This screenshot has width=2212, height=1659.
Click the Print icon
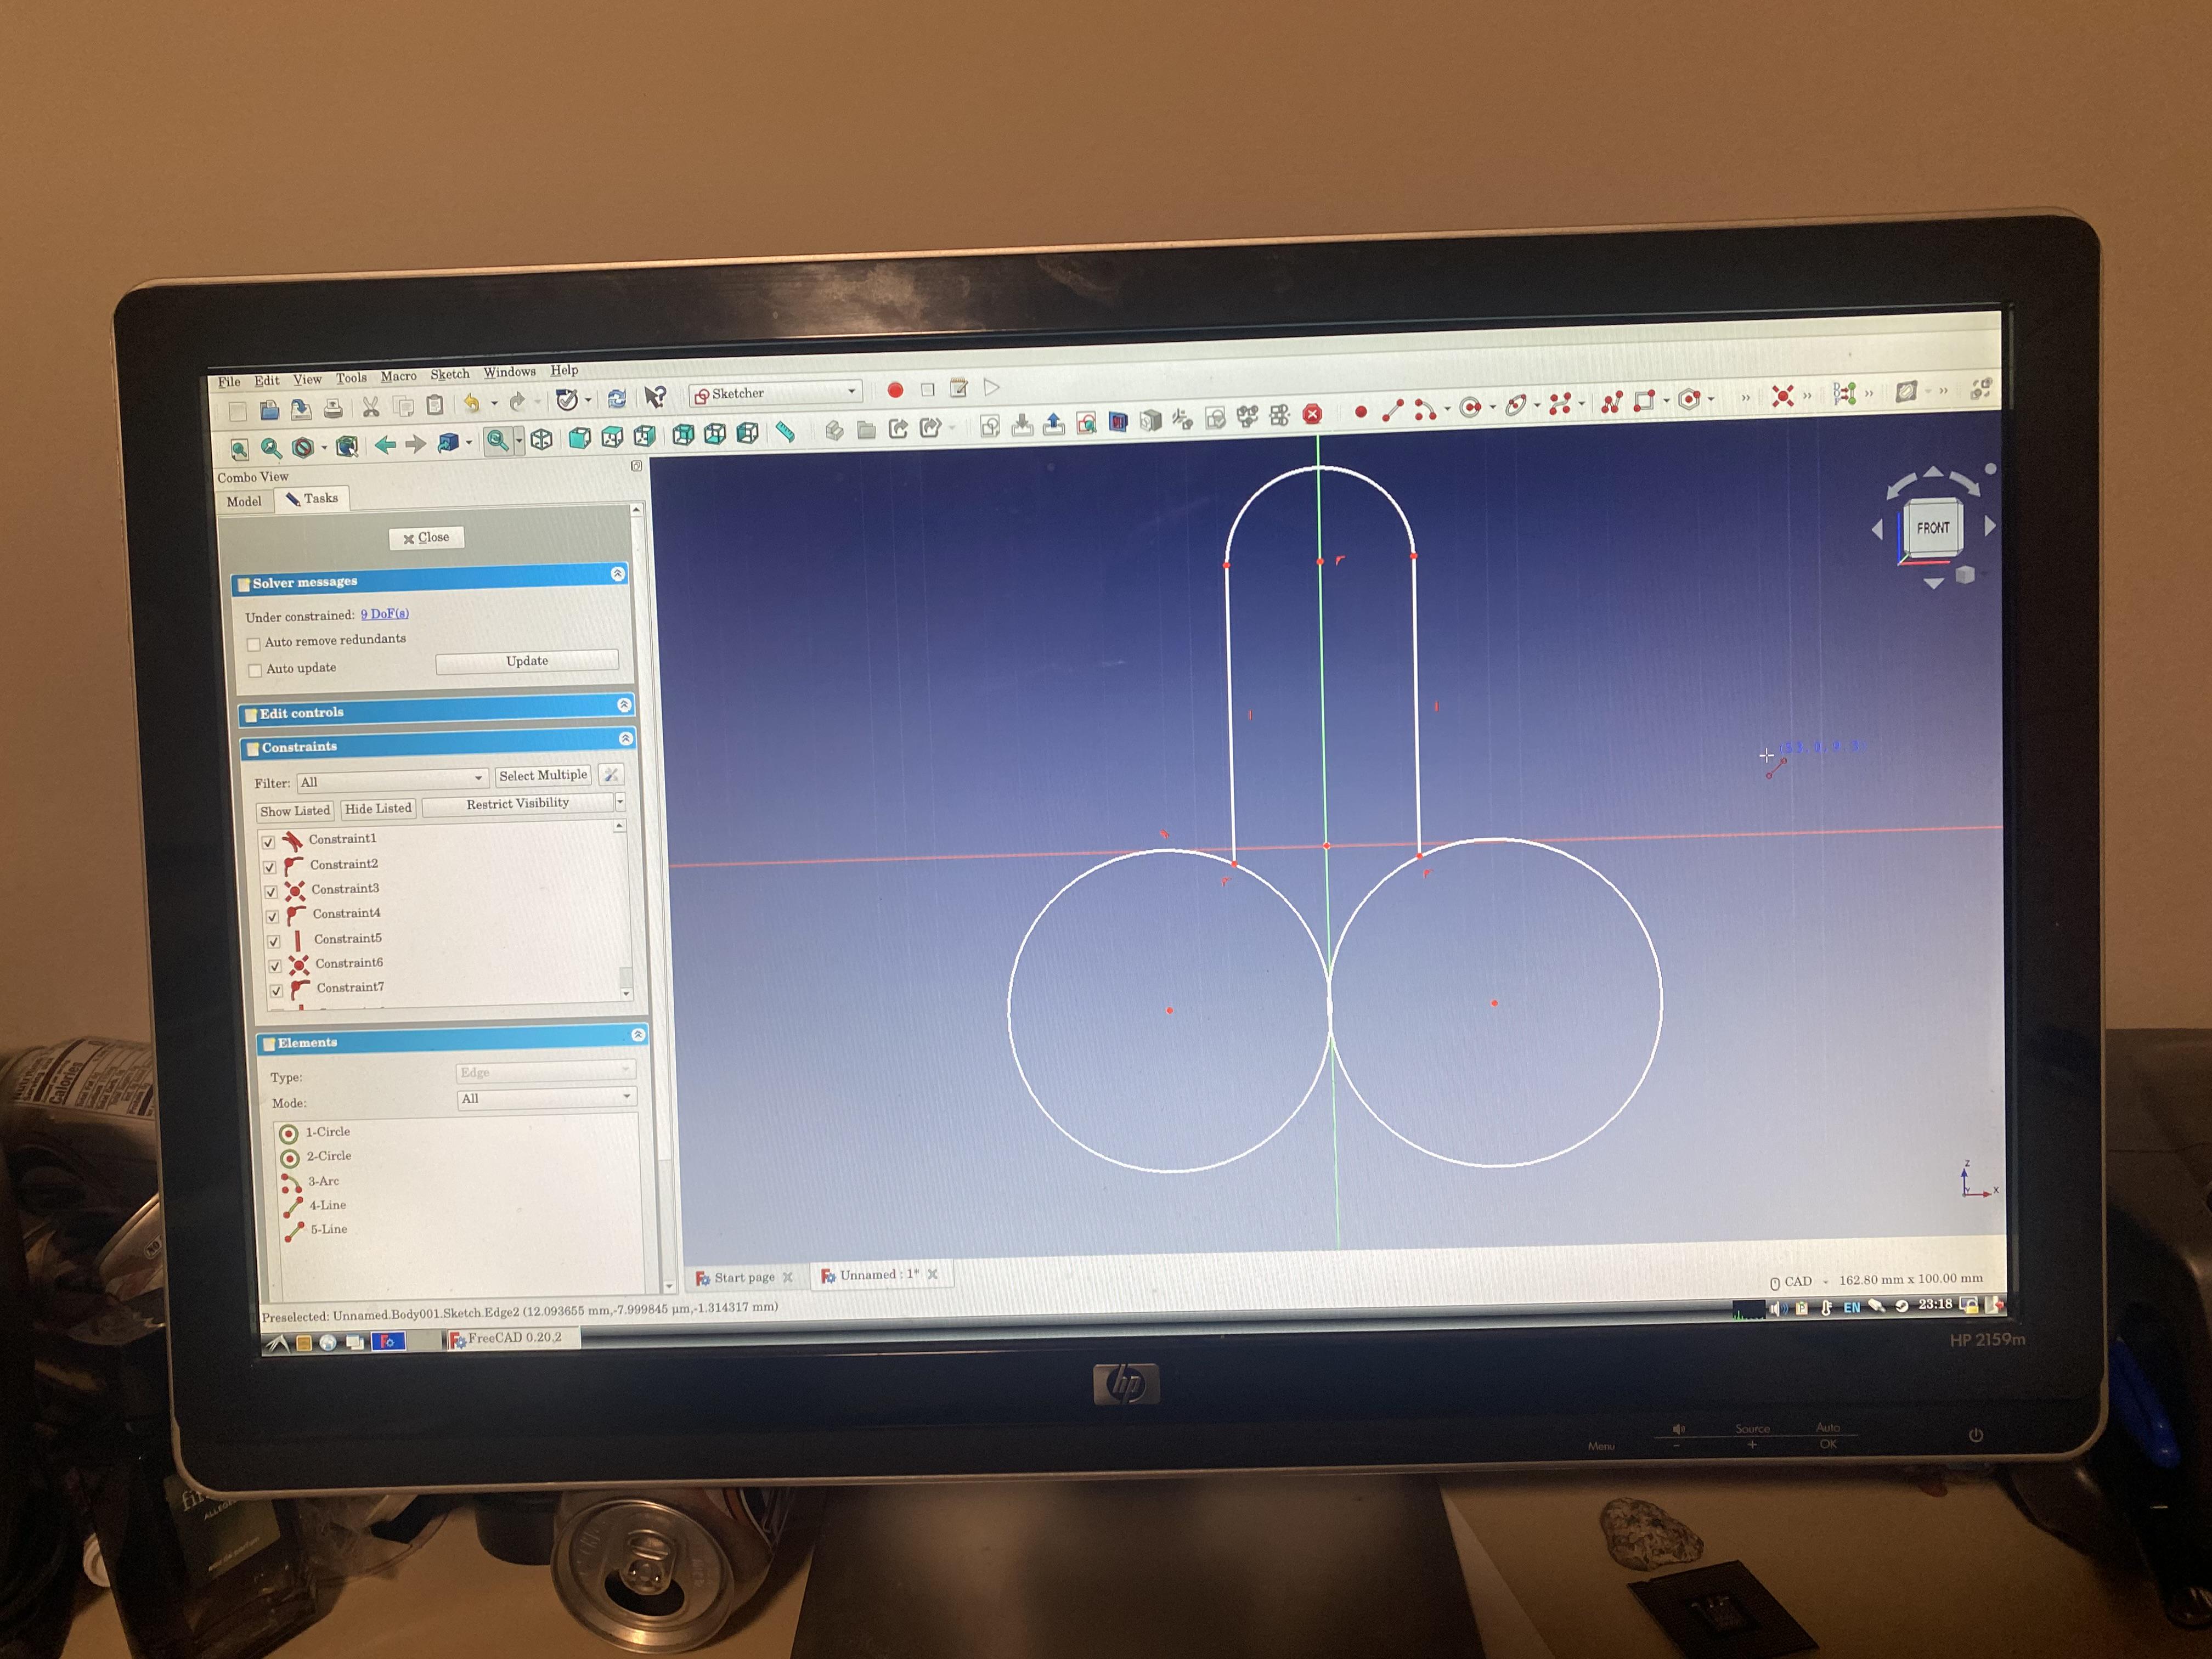click(333, 409)
